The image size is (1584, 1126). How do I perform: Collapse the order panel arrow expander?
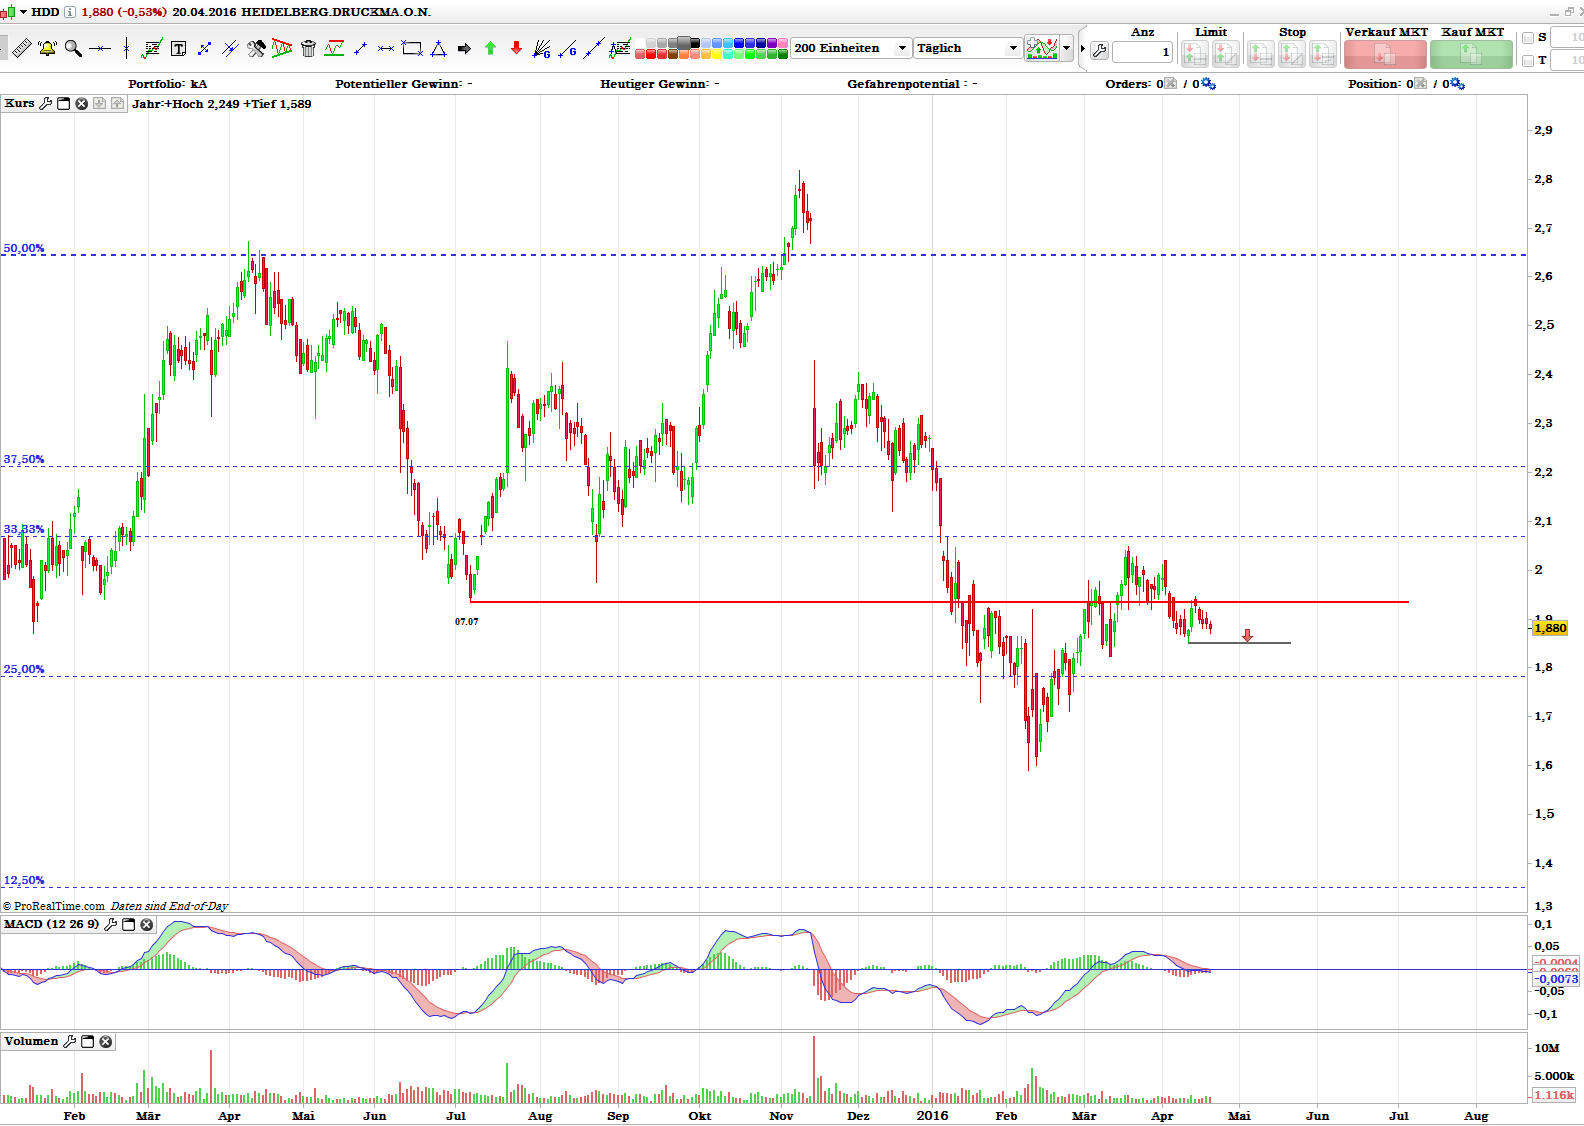point(1083,49)
